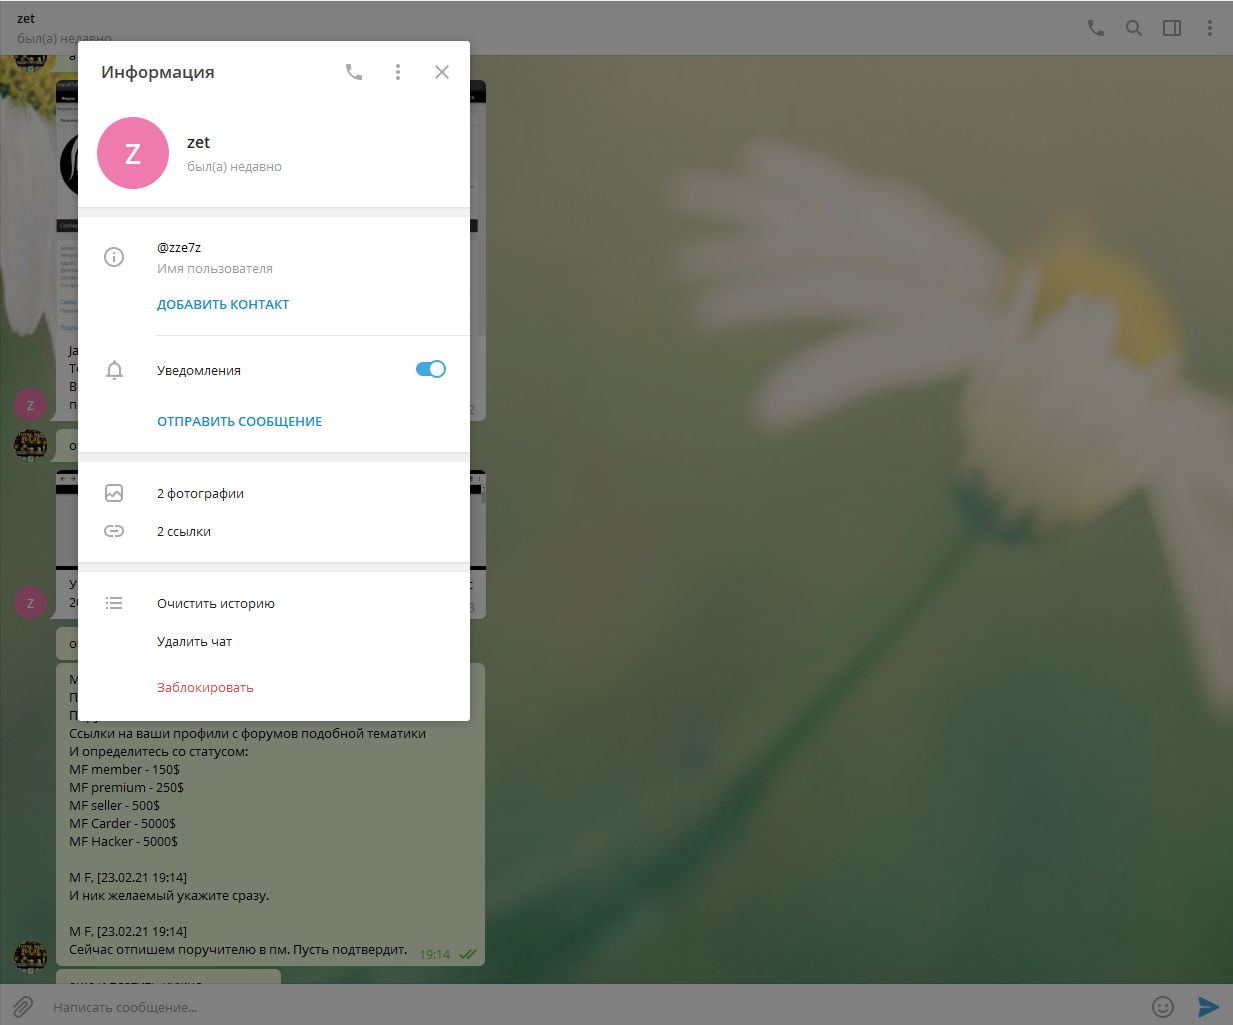
Task: Open more options menu in Information dialog
Action: pos(398,72)
